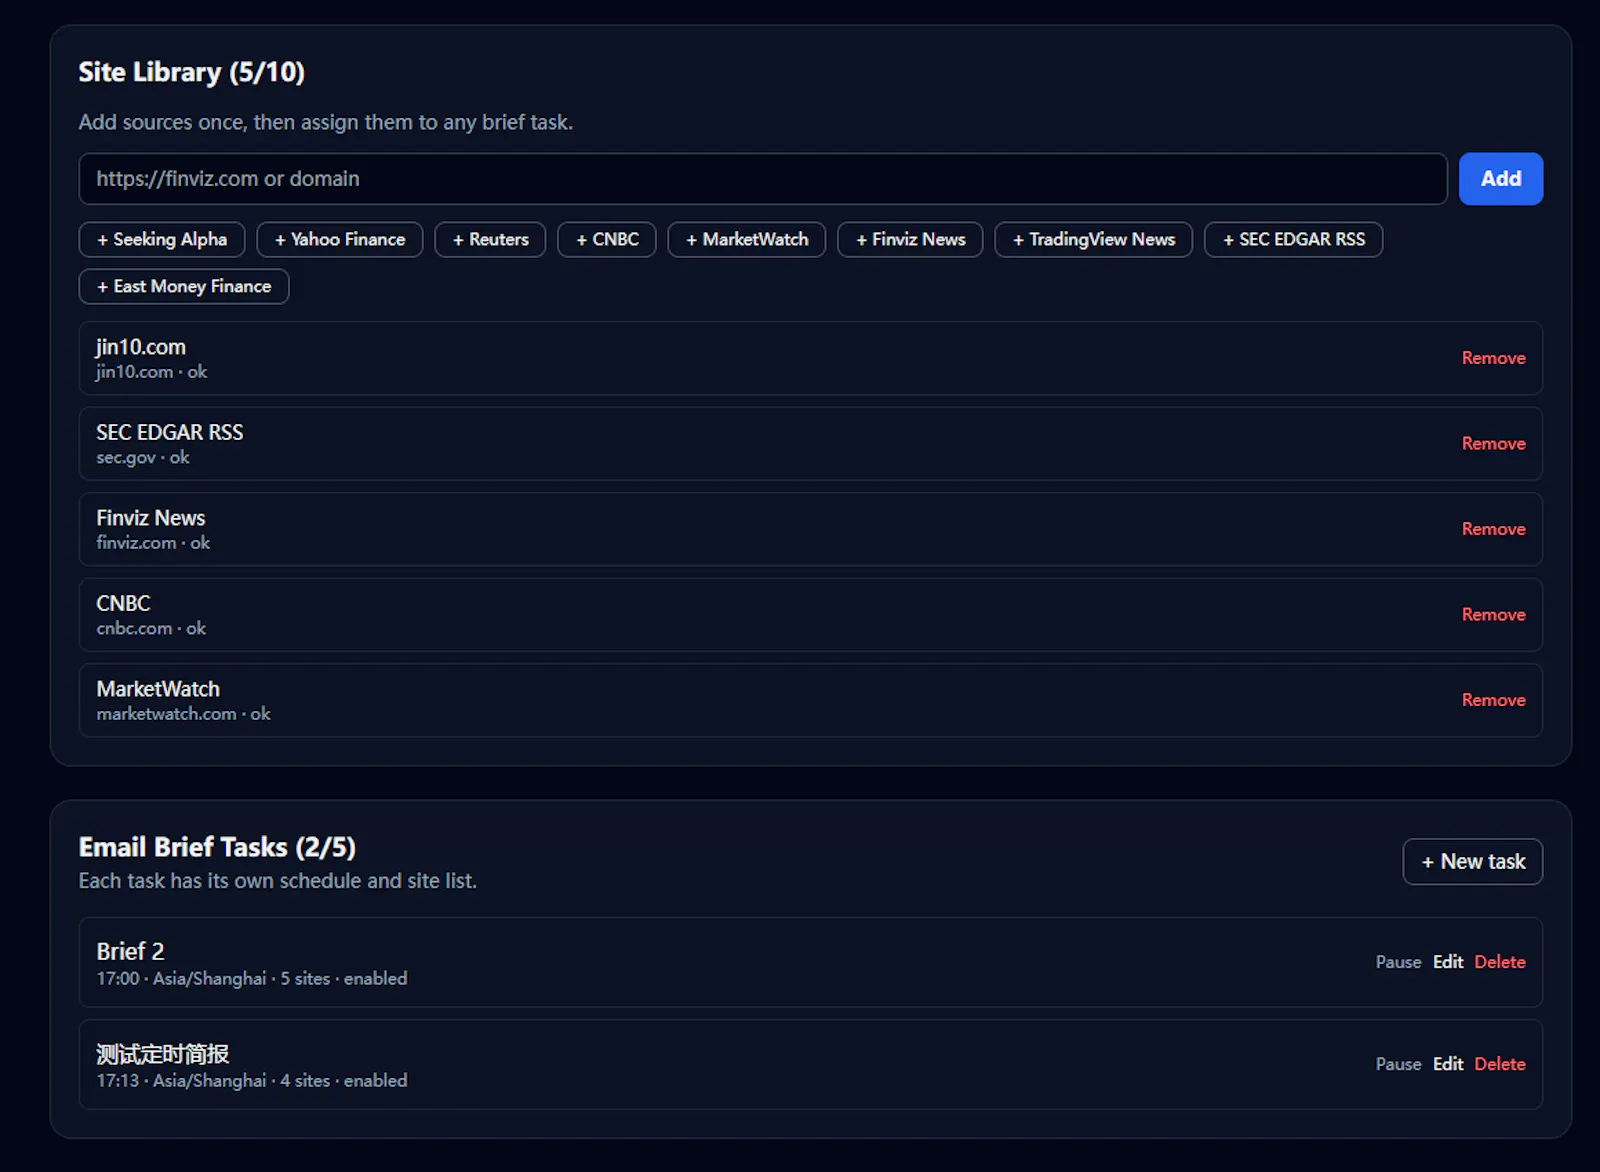Remove jin10.com from site library

[x=1493, y=358]
